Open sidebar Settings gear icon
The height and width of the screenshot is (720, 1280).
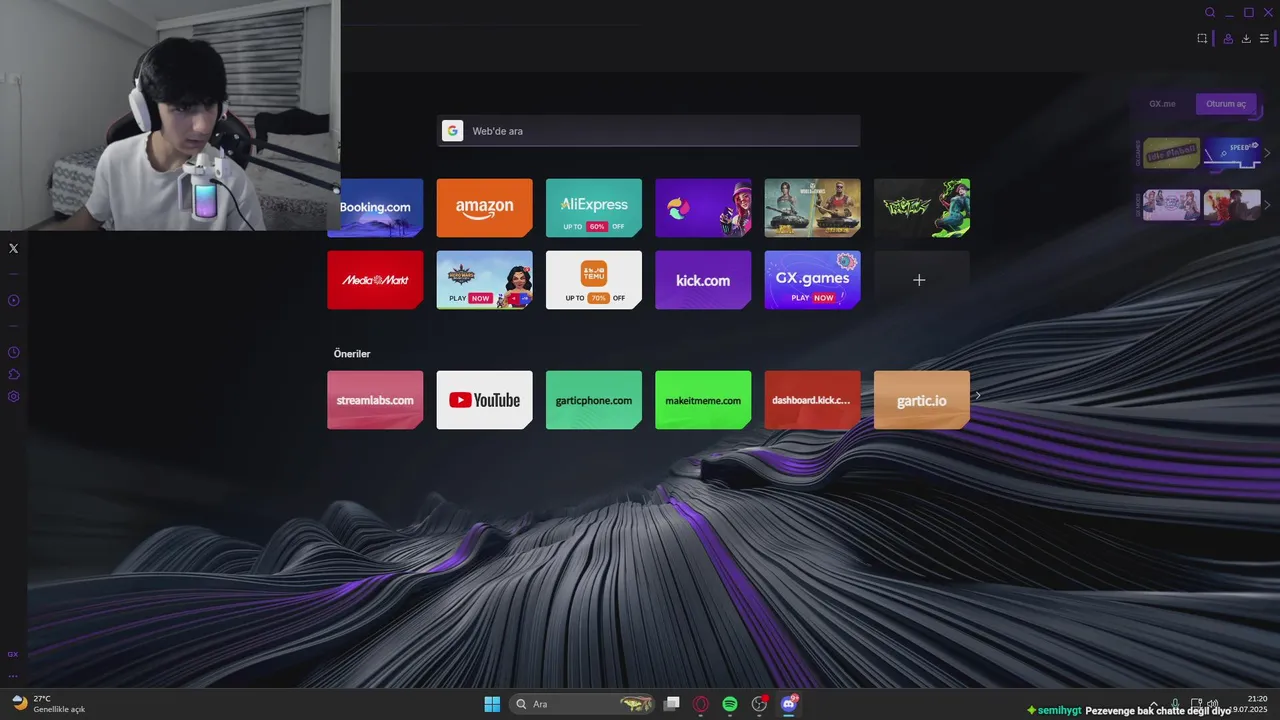click(13, 396)
